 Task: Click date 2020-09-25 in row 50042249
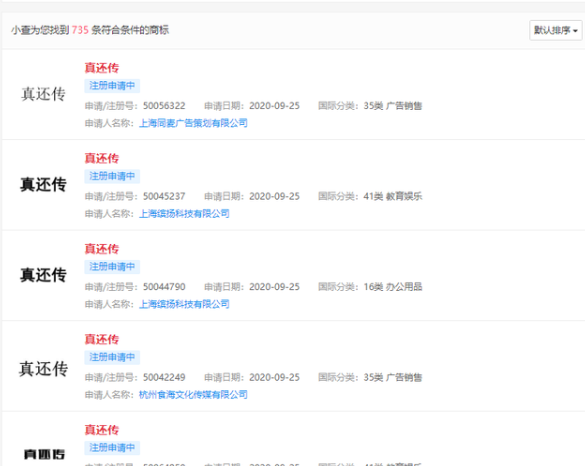(275, 378)
